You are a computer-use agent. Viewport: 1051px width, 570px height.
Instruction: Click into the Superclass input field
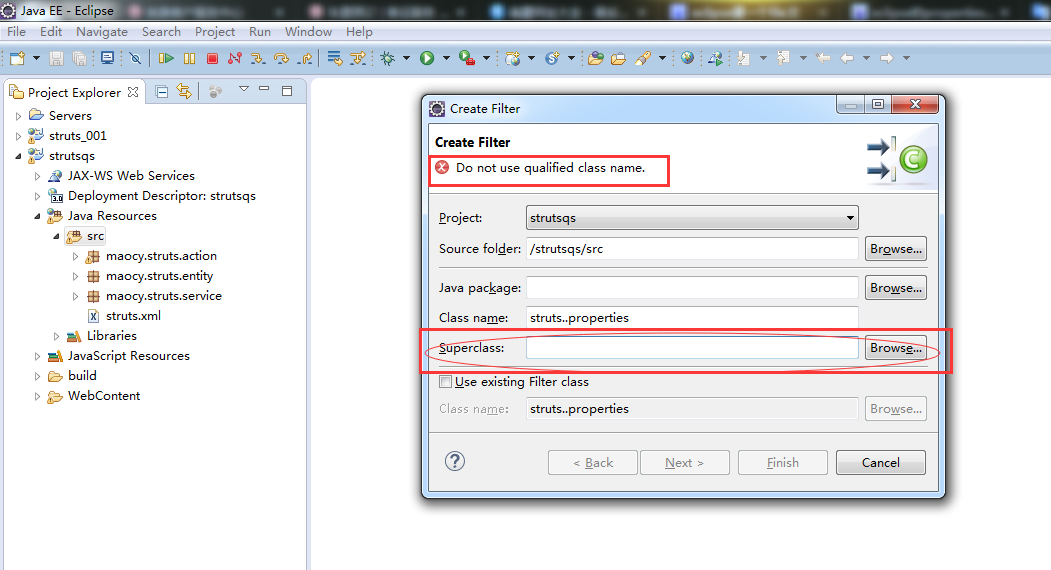[x=692, y=348]
